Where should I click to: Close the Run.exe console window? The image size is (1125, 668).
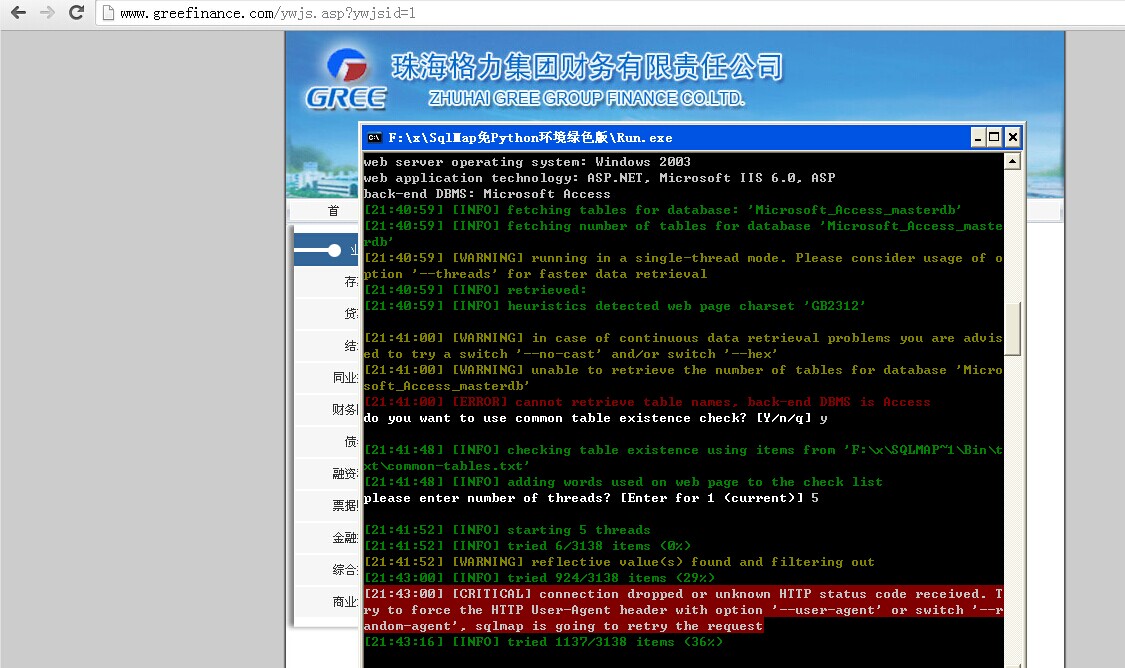(1012, 137)
